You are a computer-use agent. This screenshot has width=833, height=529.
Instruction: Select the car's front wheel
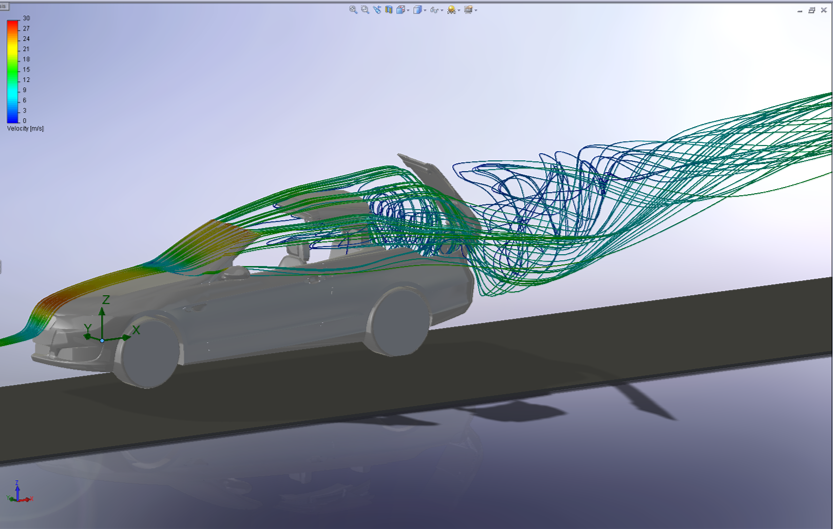150,355
